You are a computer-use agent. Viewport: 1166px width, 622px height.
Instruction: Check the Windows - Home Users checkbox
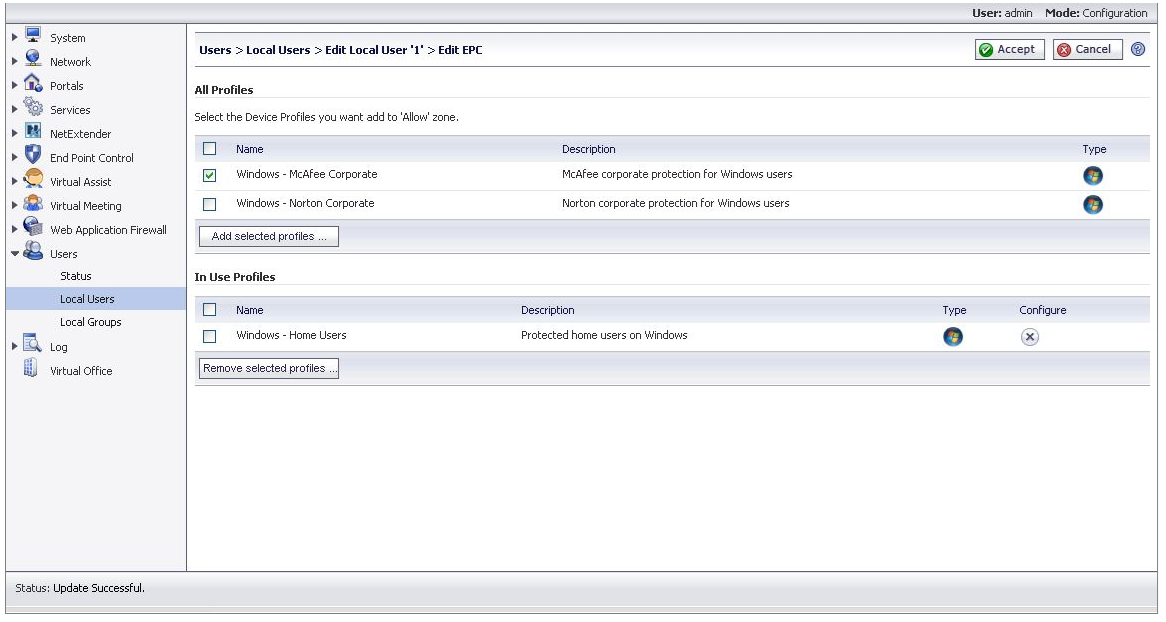(210, 336)
